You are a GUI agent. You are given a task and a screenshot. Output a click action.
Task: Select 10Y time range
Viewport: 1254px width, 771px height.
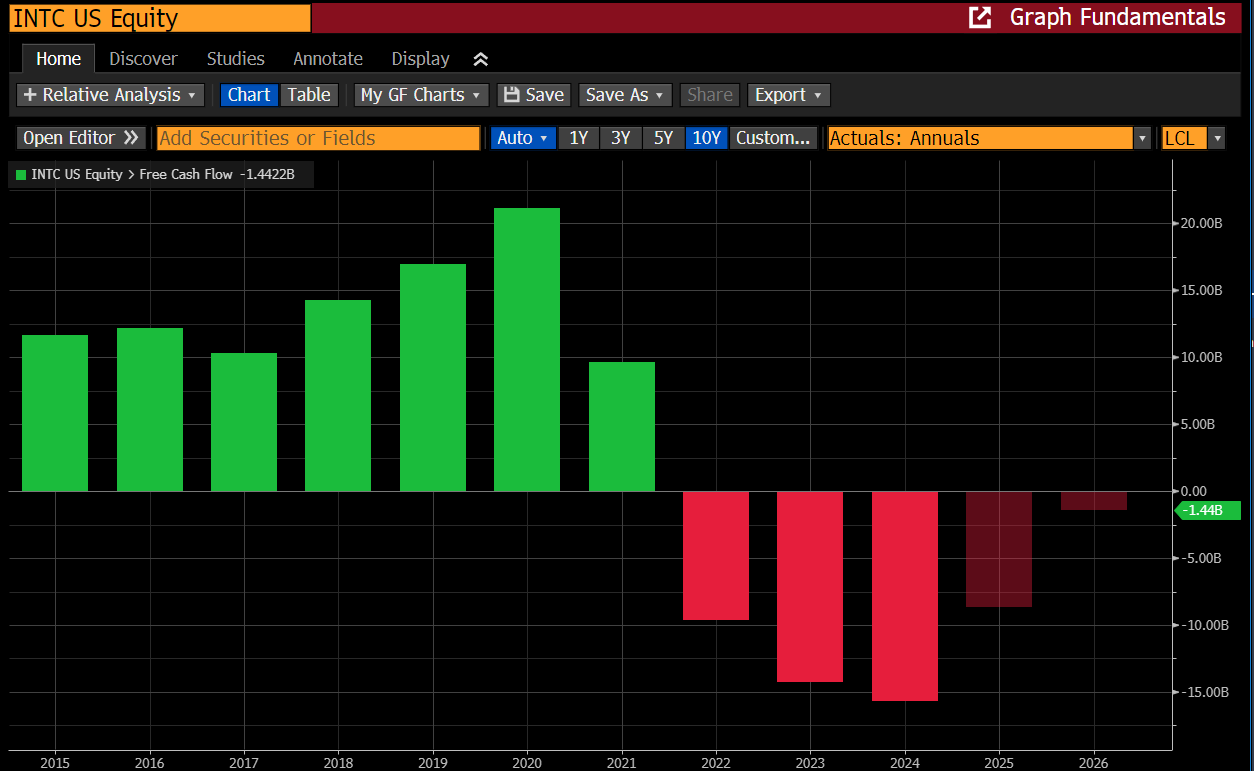[706, 138]
